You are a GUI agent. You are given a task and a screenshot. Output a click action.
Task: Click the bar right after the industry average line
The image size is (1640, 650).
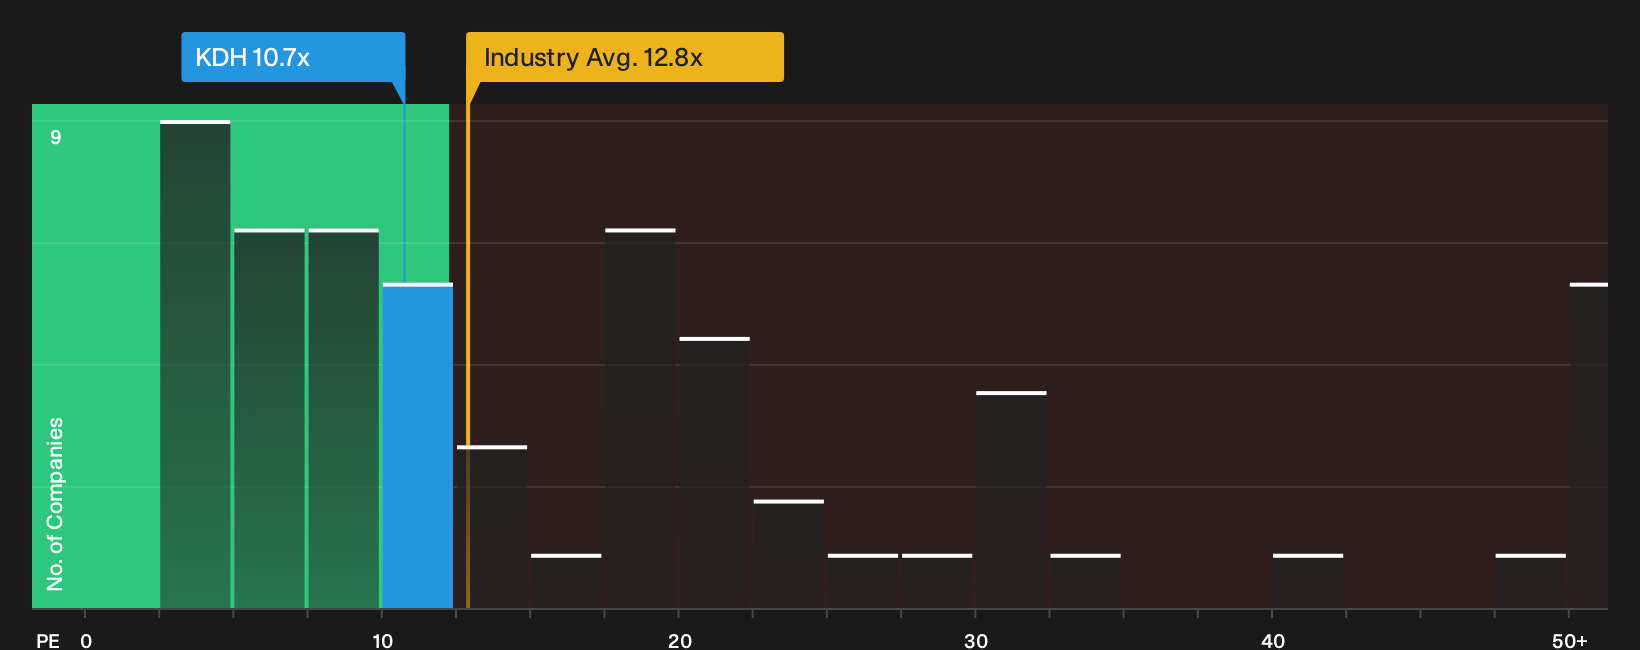tap(492, 527)
